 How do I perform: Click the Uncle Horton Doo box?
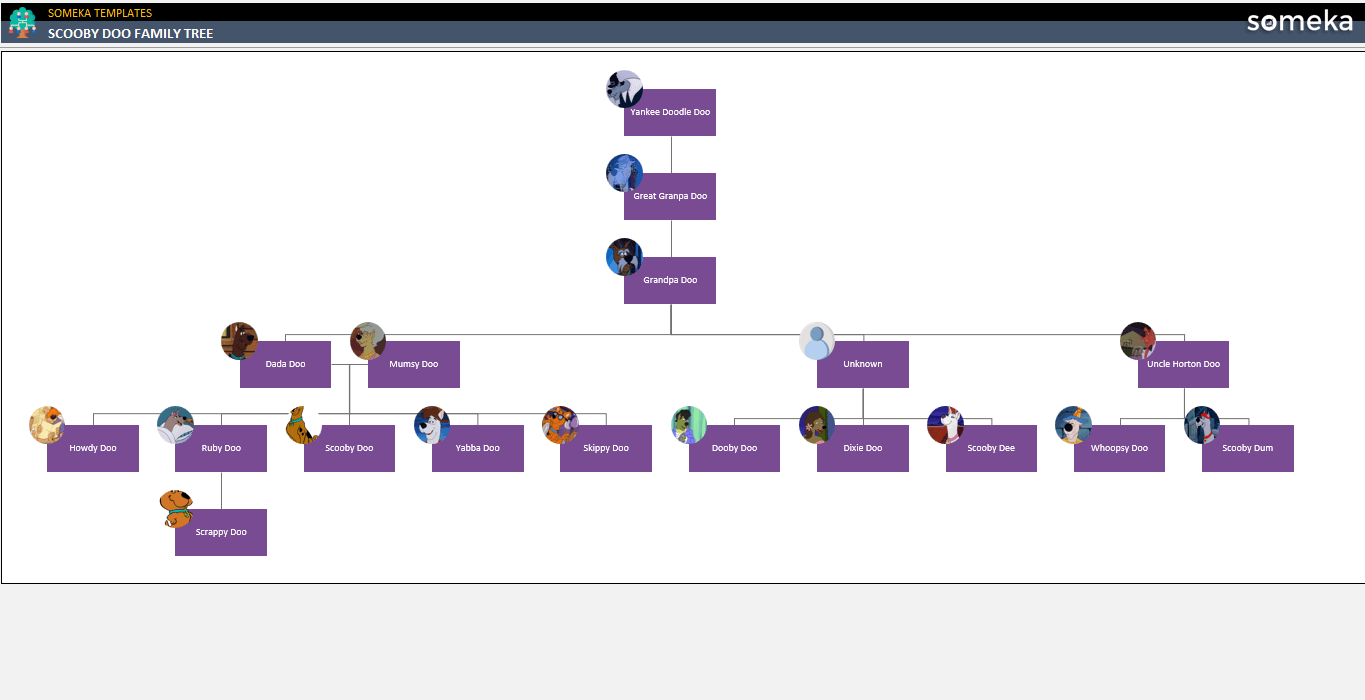[x=1184, y=364]
